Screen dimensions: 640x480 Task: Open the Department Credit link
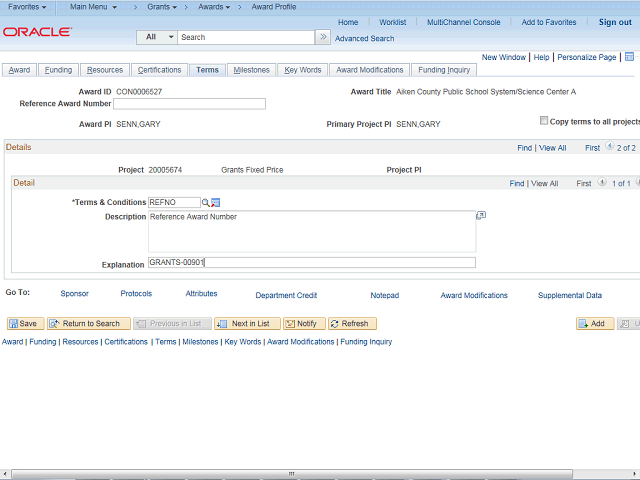tap(286, 295)
